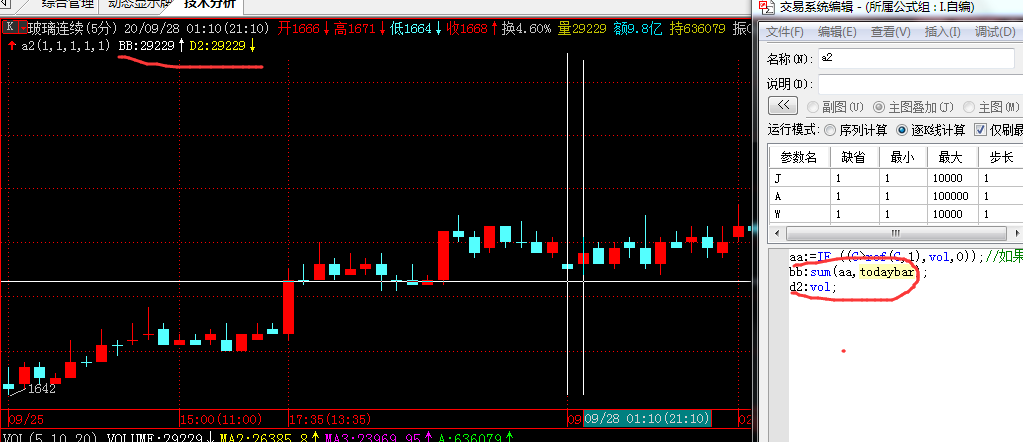Image resolution: width=1023 pixels, height=442 pixels.
Task: Click the K chart-type button
Action: coord(10,28)
